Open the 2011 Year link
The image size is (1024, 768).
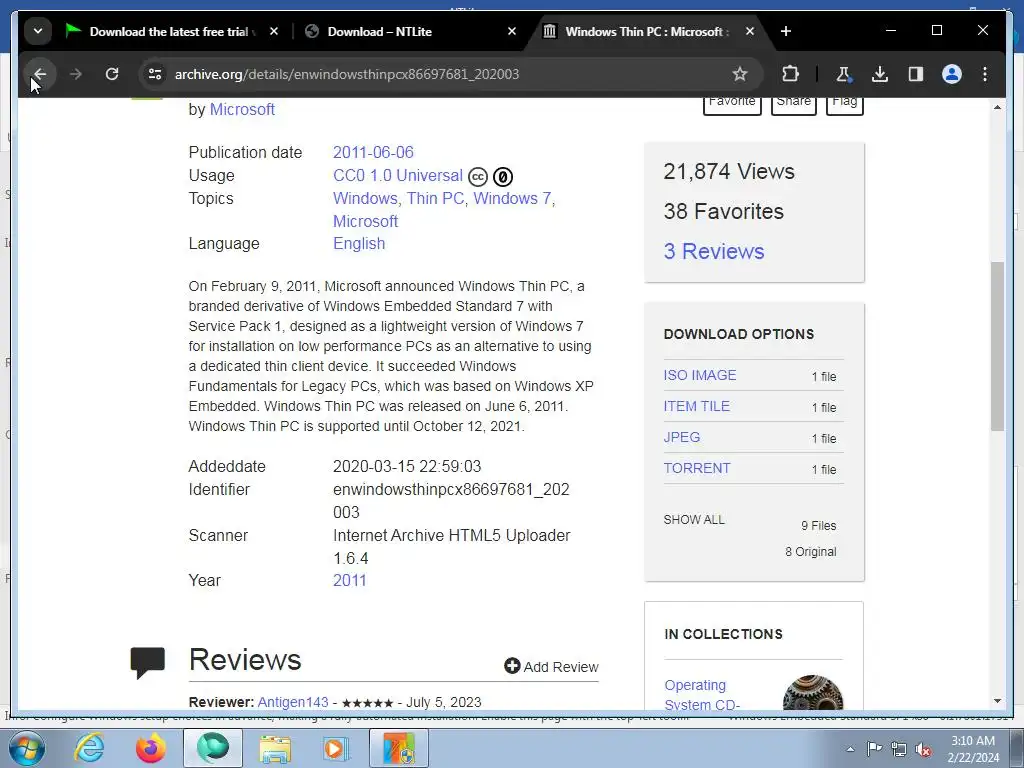[x=349, y=581]
